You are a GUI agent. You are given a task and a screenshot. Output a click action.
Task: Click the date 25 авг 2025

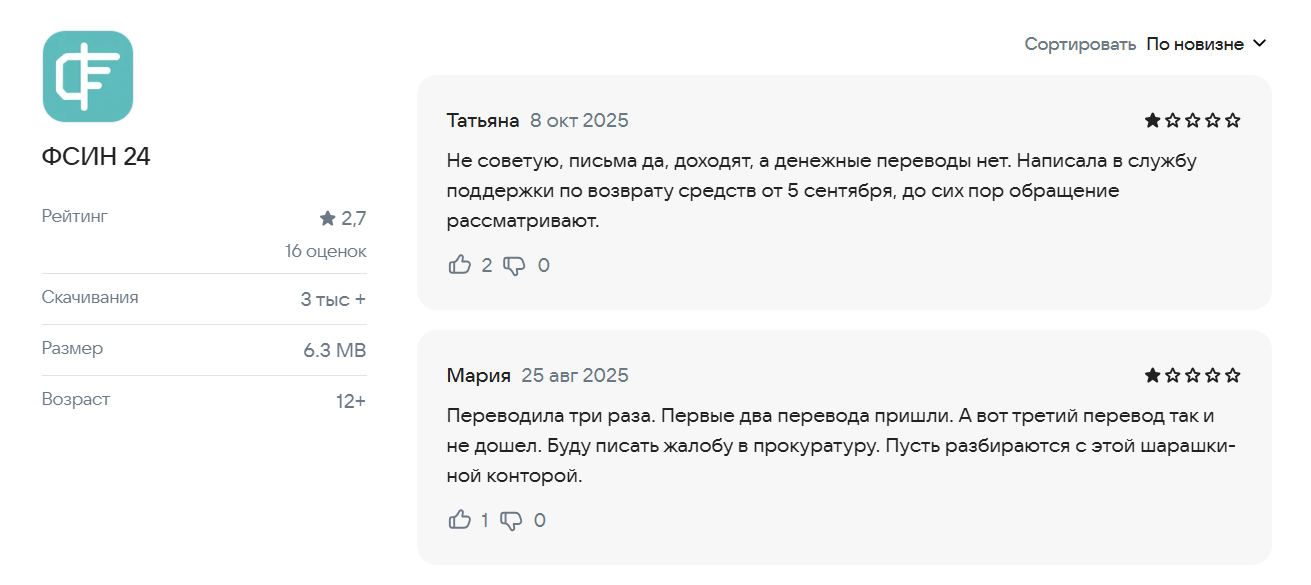tap(575, 376)
